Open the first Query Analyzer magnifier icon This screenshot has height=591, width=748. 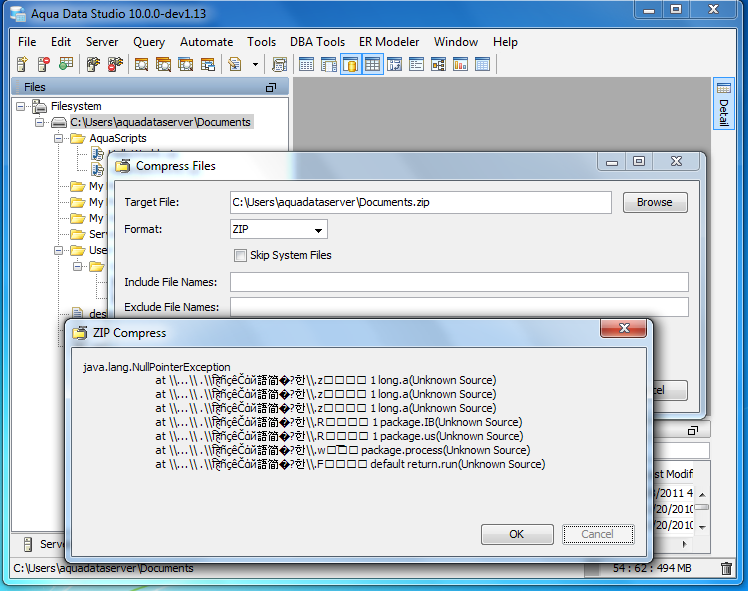[141, 64]
